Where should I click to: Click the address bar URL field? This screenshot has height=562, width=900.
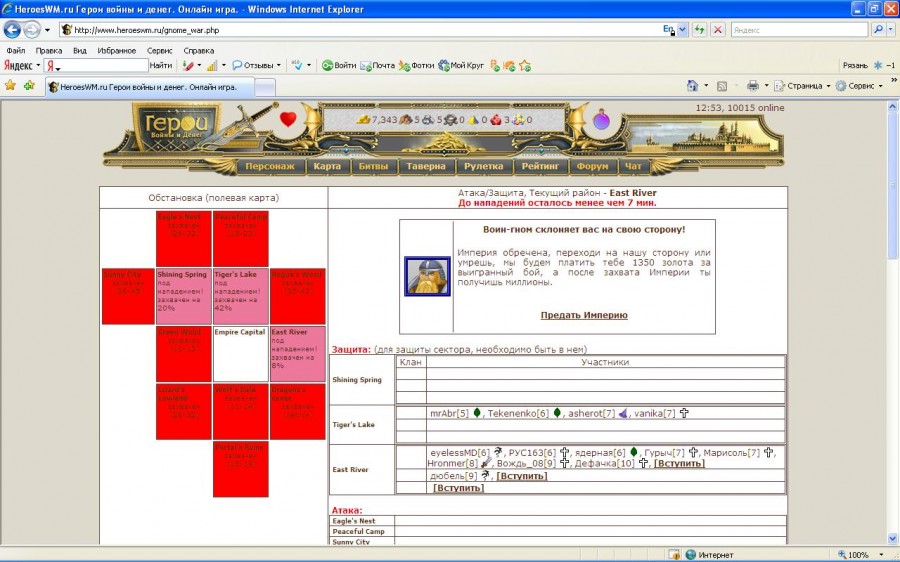(x=367, y=30)
